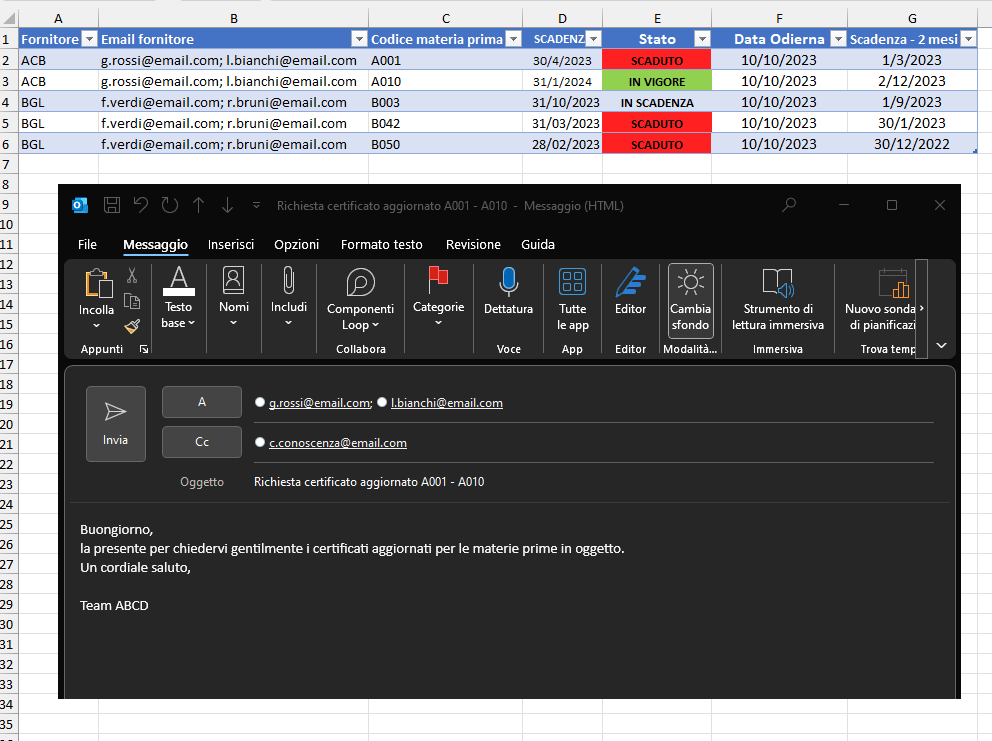Click c.conoscenza@email.com recipient in Cc field
This screenshot has height=741, width=992.
338,443
